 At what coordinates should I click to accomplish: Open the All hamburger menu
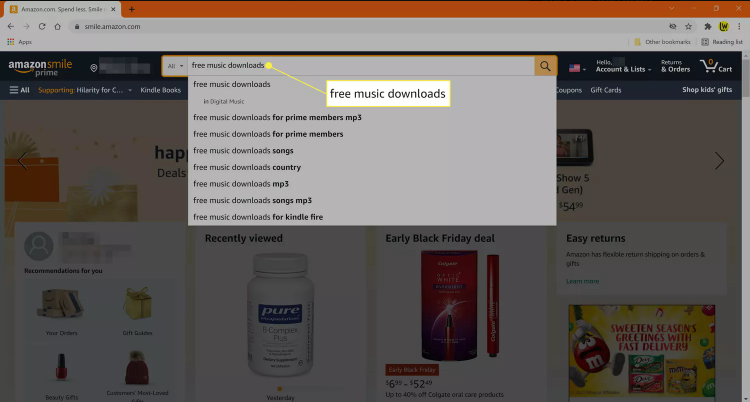20,90
